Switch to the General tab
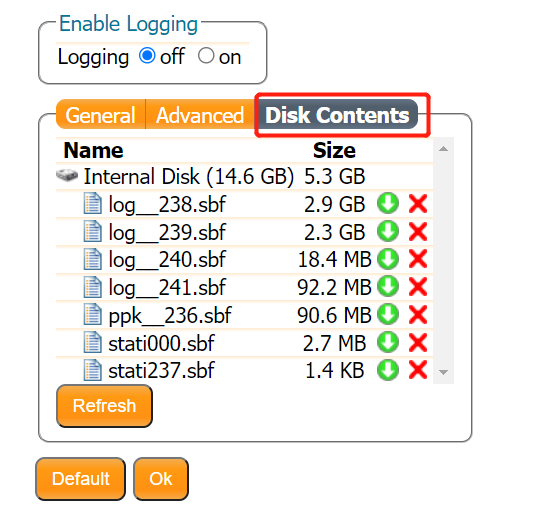This screenshot has width=547, height=514. 101,114
